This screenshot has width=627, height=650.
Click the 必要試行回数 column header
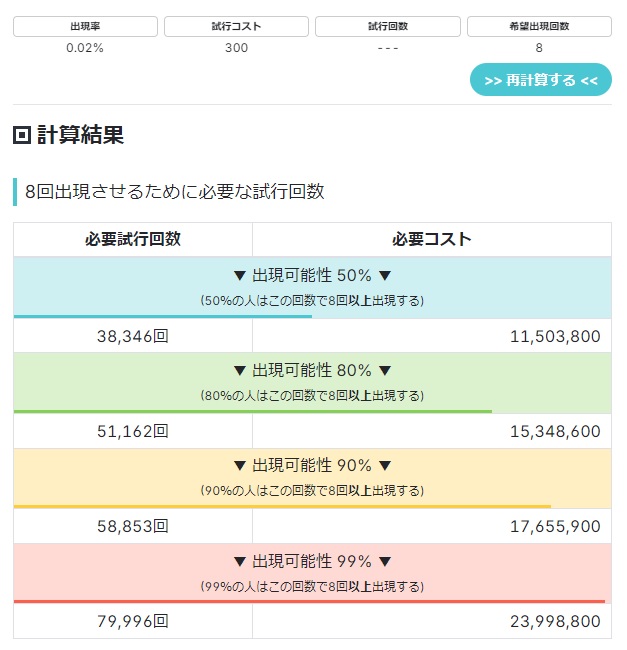[133, 240]
